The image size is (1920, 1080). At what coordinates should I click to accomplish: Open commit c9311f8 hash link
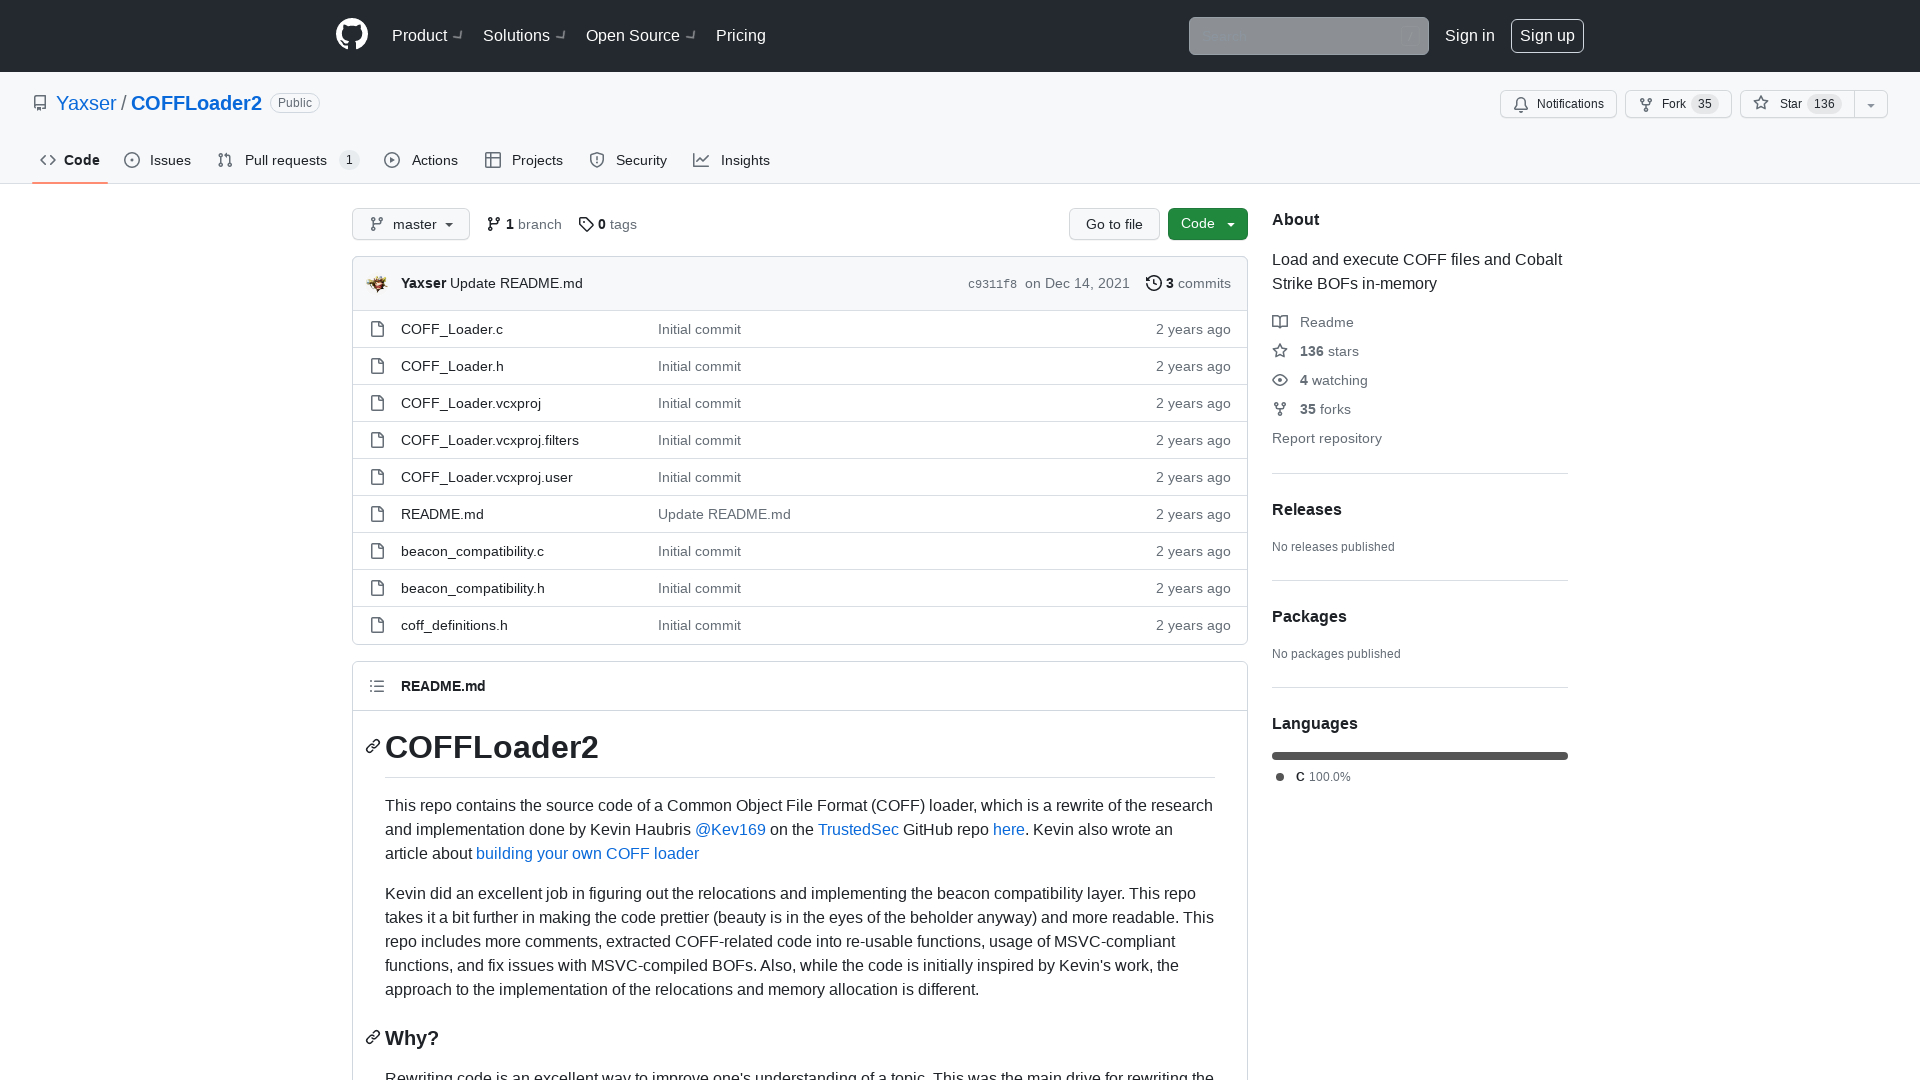(992, 284)
